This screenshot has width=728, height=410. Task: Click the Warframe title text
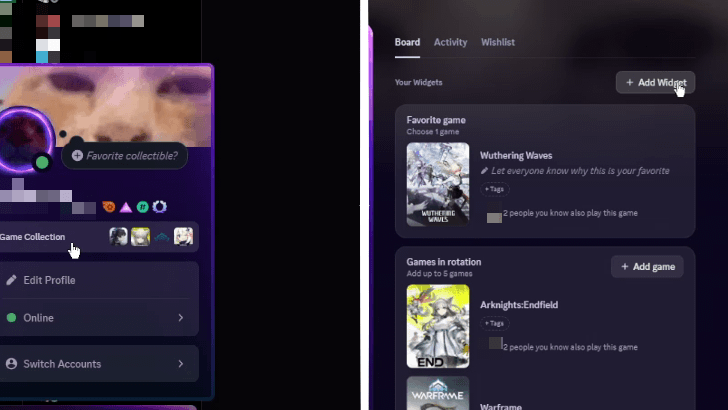click(x=501, y=407)
